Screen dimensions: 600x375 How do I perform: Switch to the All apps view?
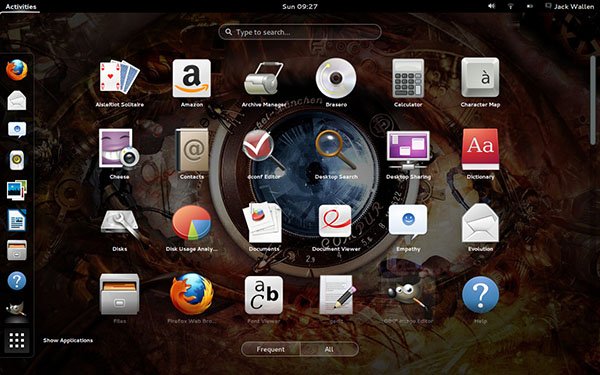pos(329,349)
